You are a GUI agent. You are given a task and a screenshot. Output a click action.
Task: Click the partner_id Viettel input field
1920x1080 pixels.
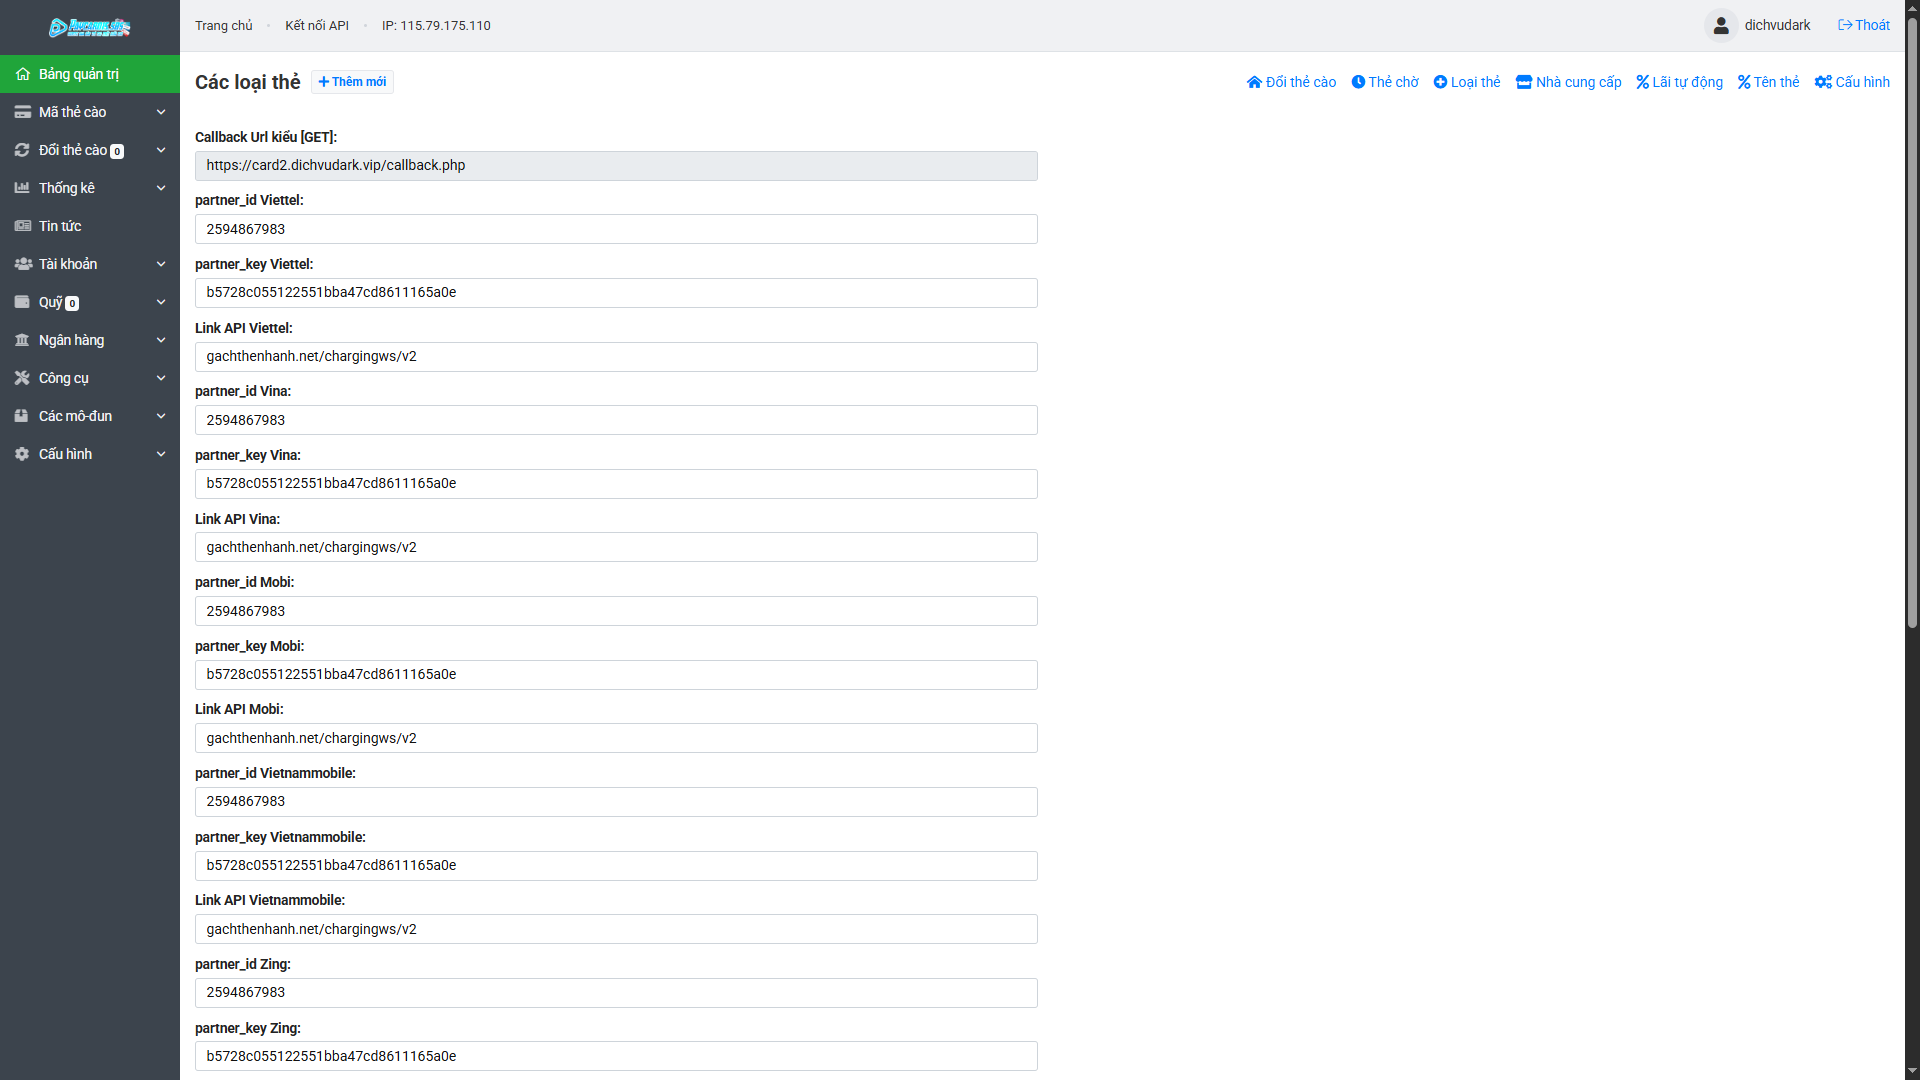(x=616, y=229)
